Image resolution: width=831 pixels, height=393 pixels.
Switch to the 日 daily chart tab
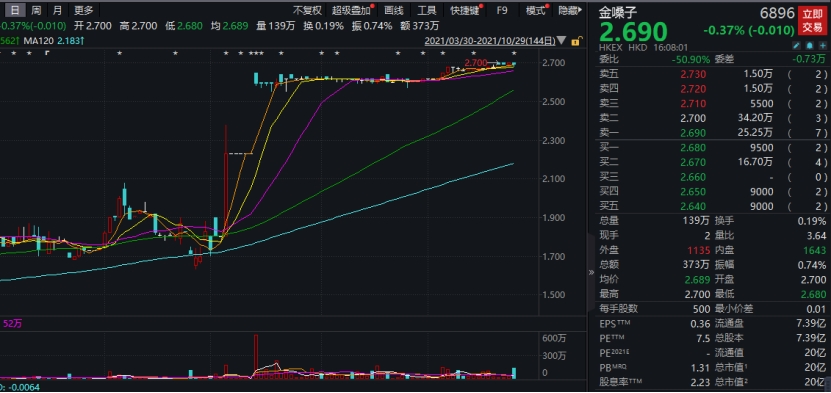(16, 10)
